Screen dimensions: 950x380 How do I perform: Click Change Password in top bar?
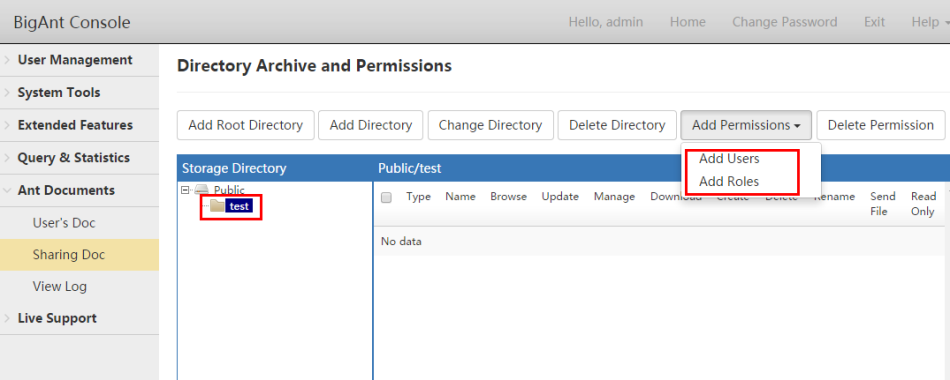[785, 22]
